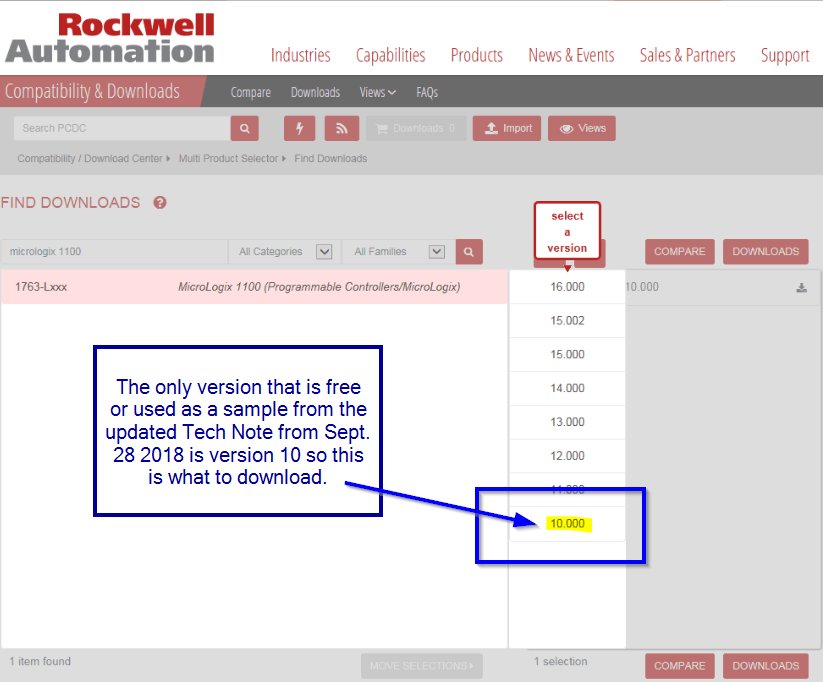Open News & Events navigation menu
This screenshot has width=823, height=682.
pyautogui.click(x=571, y=55)
